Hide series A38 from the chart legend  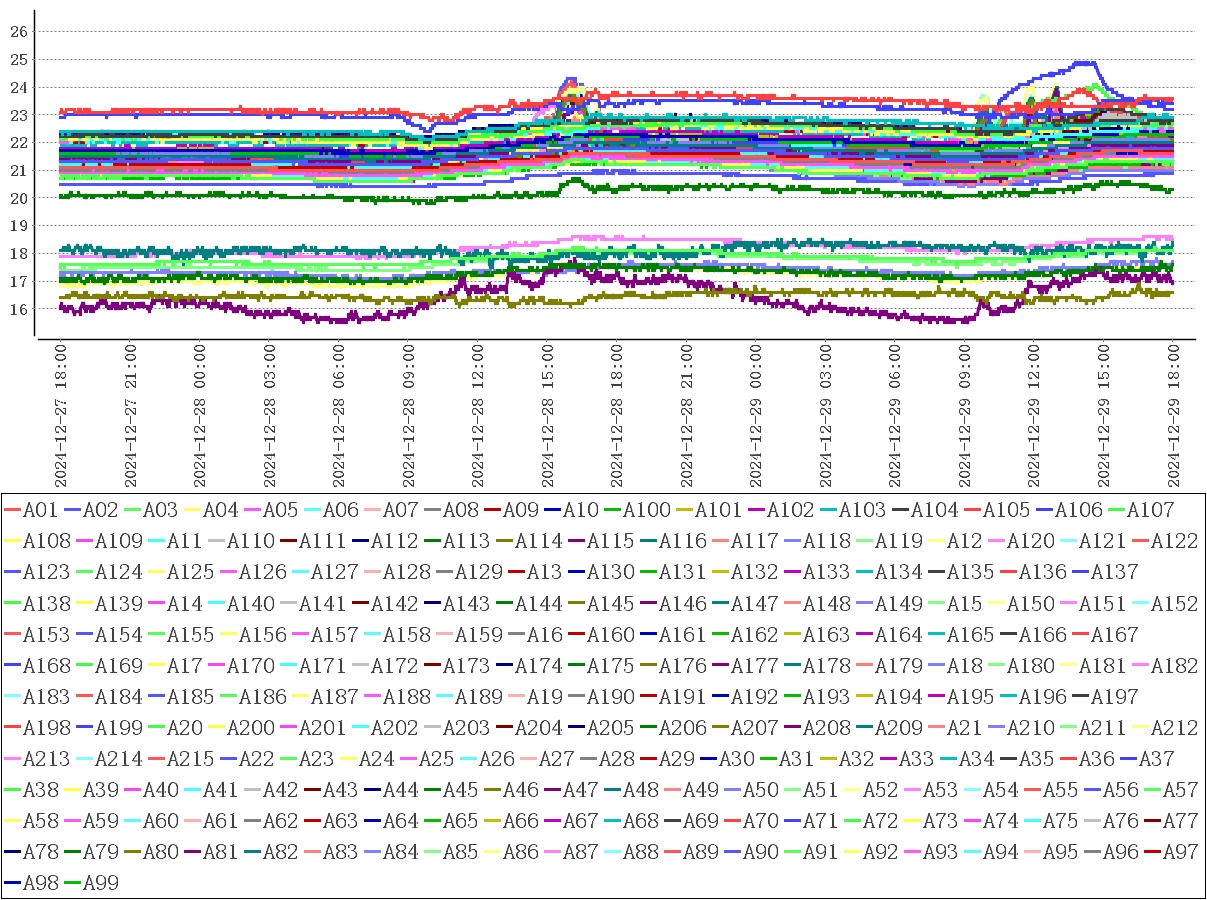40,790
